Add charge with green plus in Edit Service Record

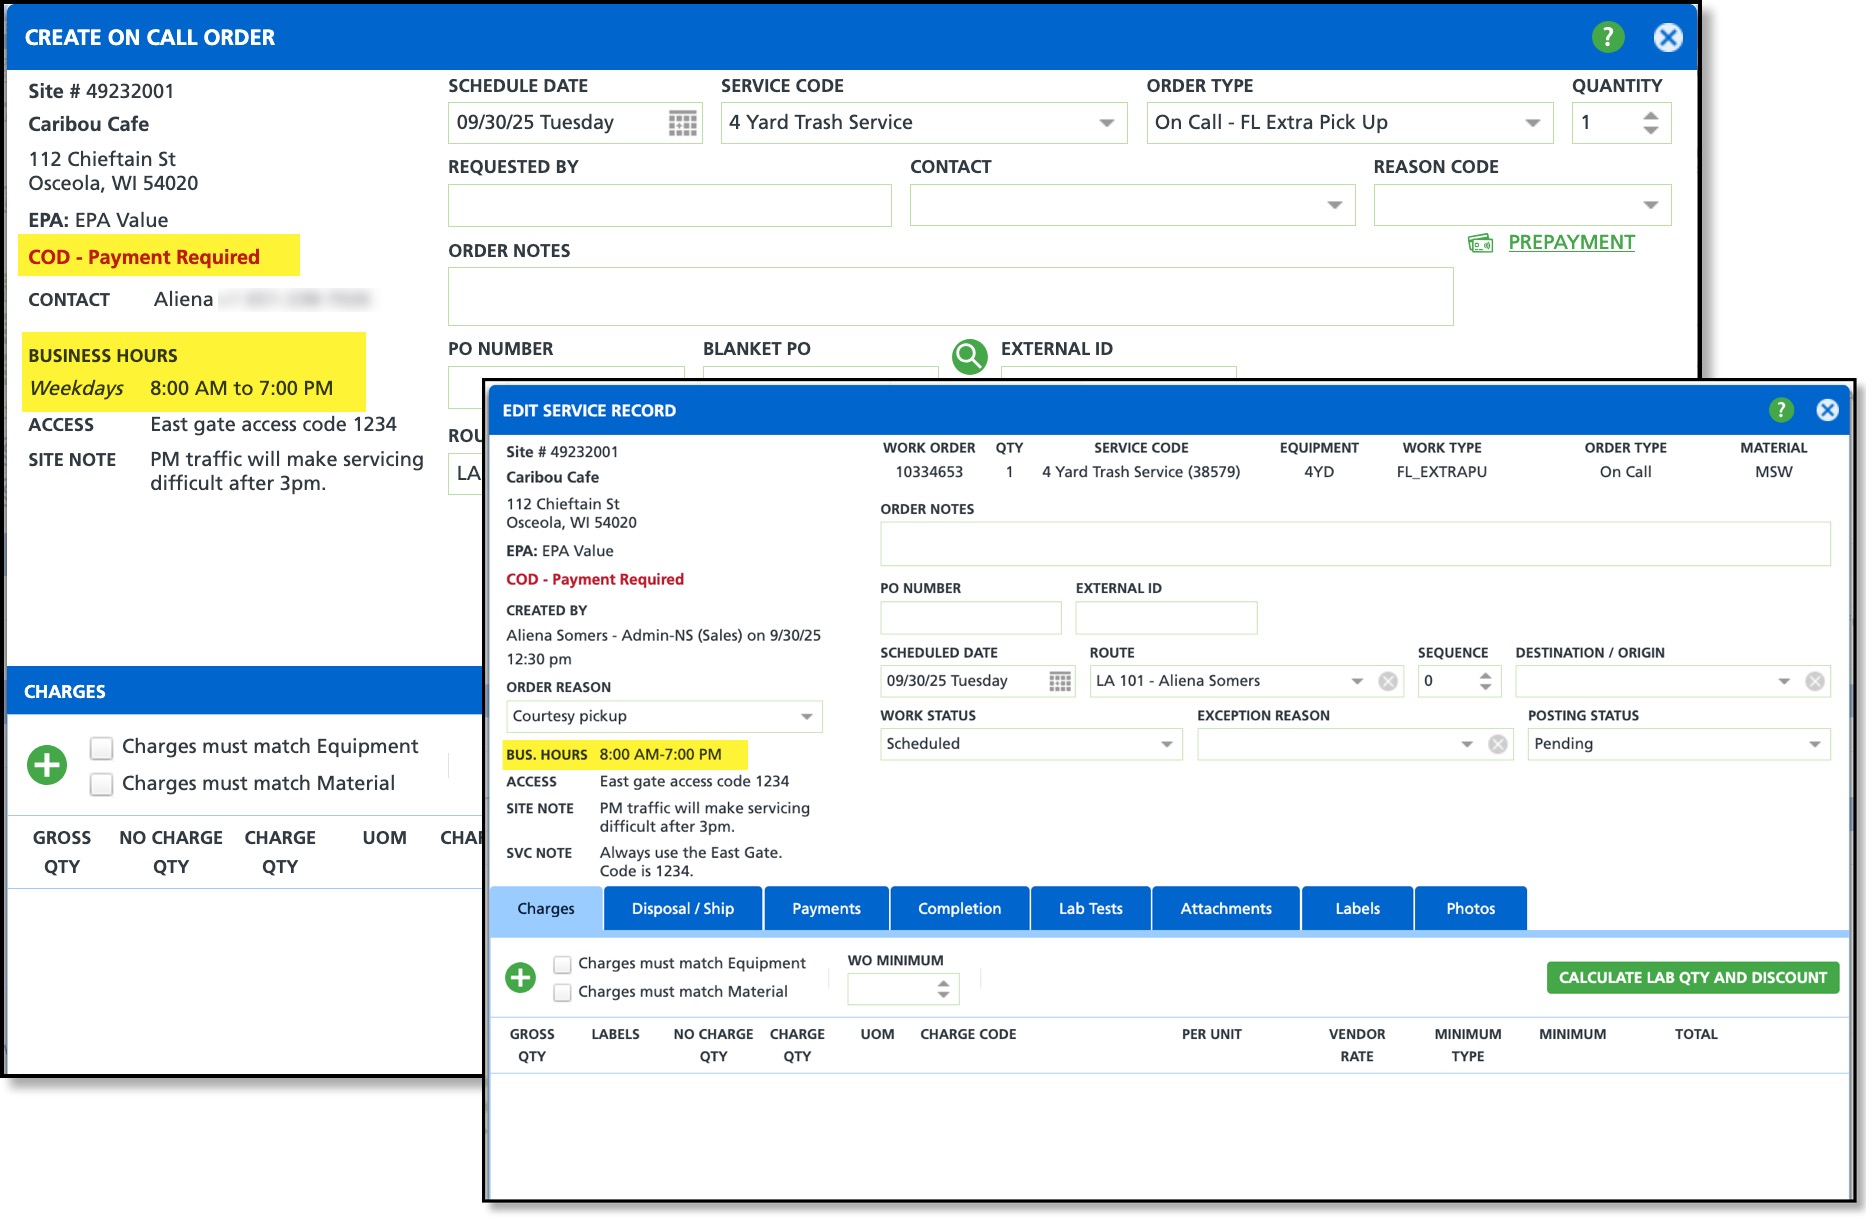coord(520,977)
